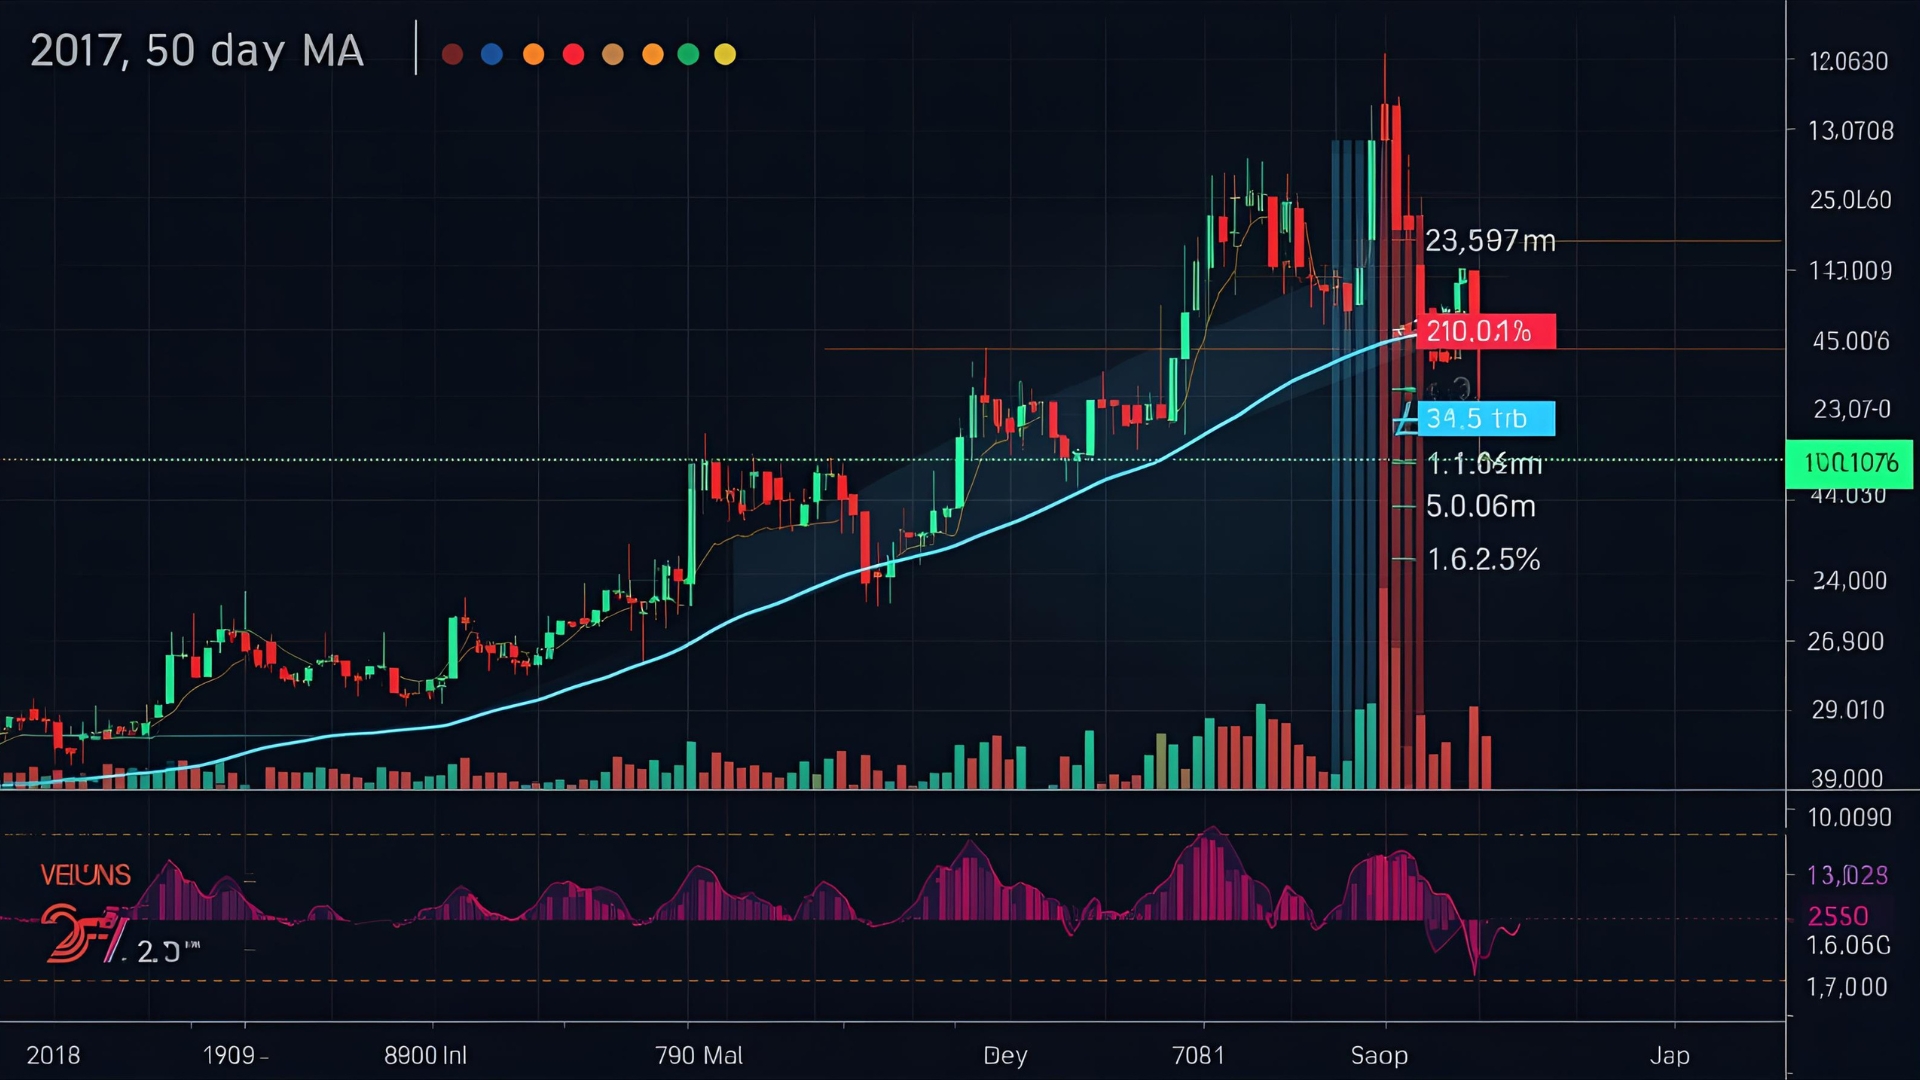The width and height of the screenshot is (1920, 1080).
Task: Click the bright red color dot
Action: pyautogui.click(x=573, y=54)
